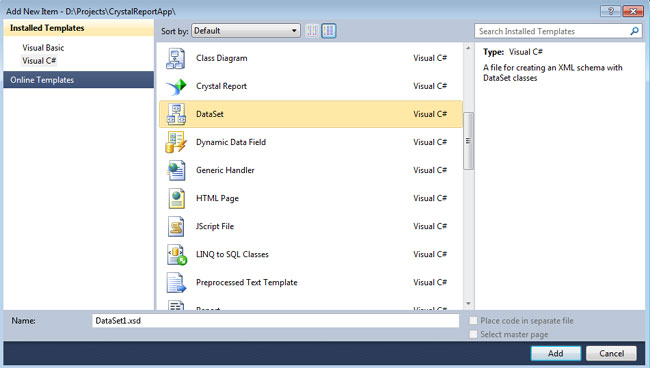Click the template list scroll-down arrow
The width and height of the screenshot is (650, 368).
(x=468, y=303)
